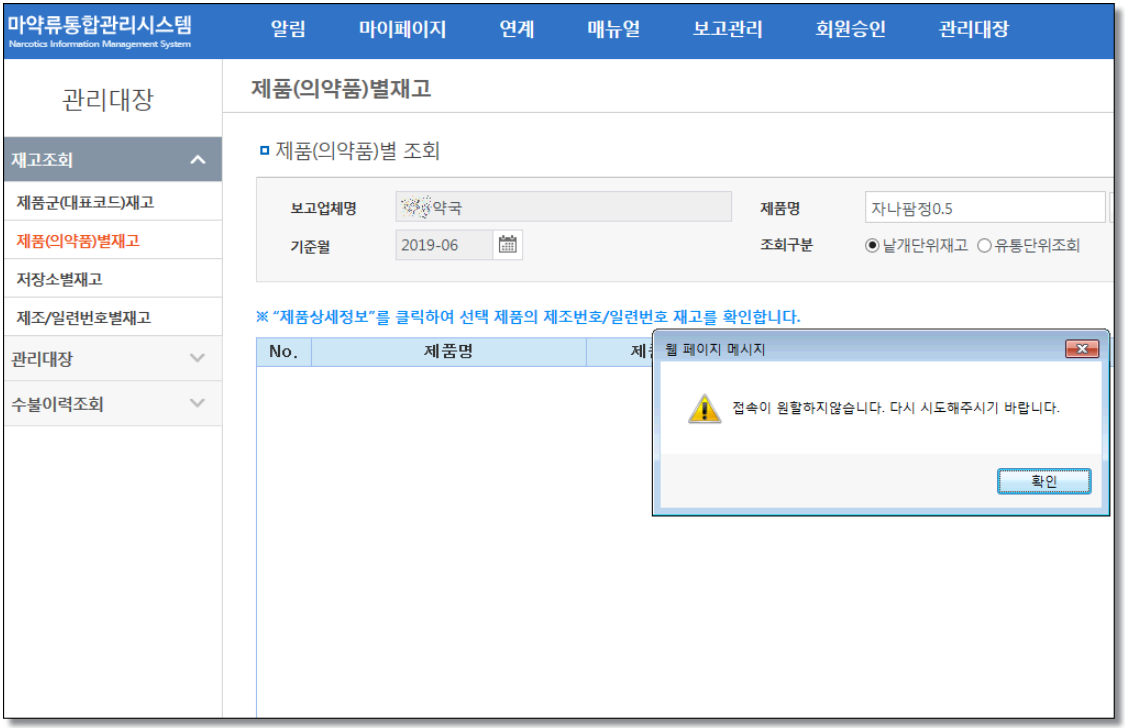Open the 연계 menu
Screen dimensions: 1125x728
(516, 30)
